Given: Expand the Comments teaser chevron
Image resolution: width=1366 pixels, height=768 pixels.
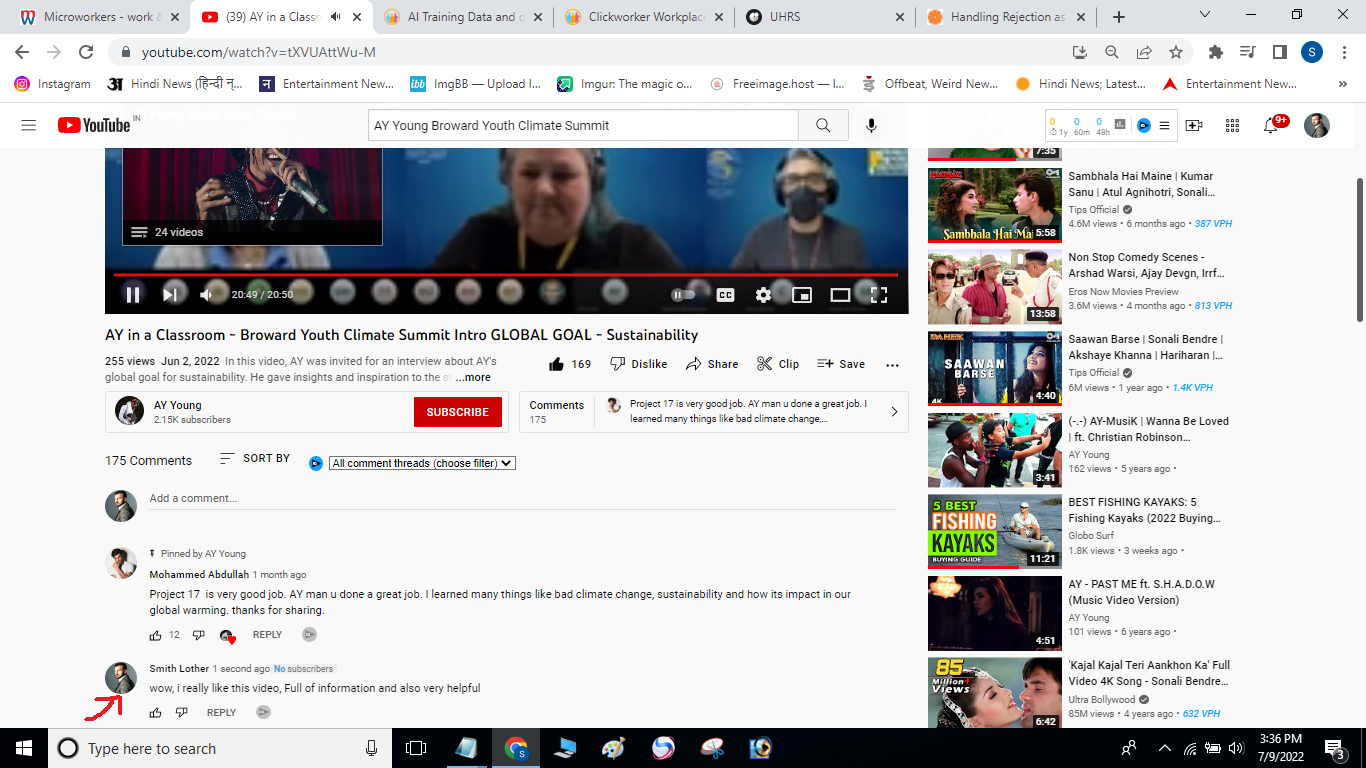Looking at the screenshot, I should click(894, 412).
